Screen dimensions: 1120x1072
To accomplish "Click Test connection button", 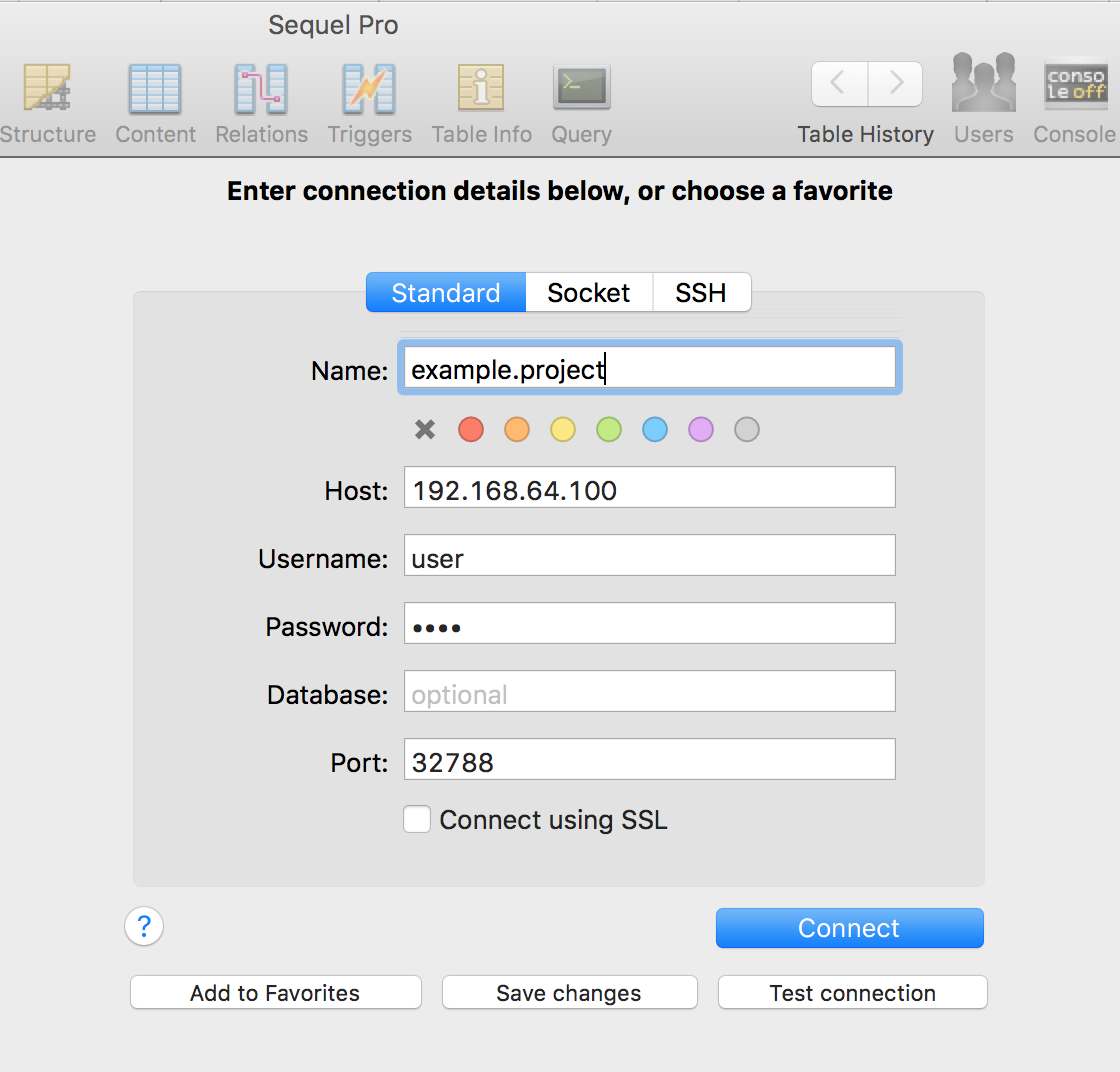I will 853,993.
